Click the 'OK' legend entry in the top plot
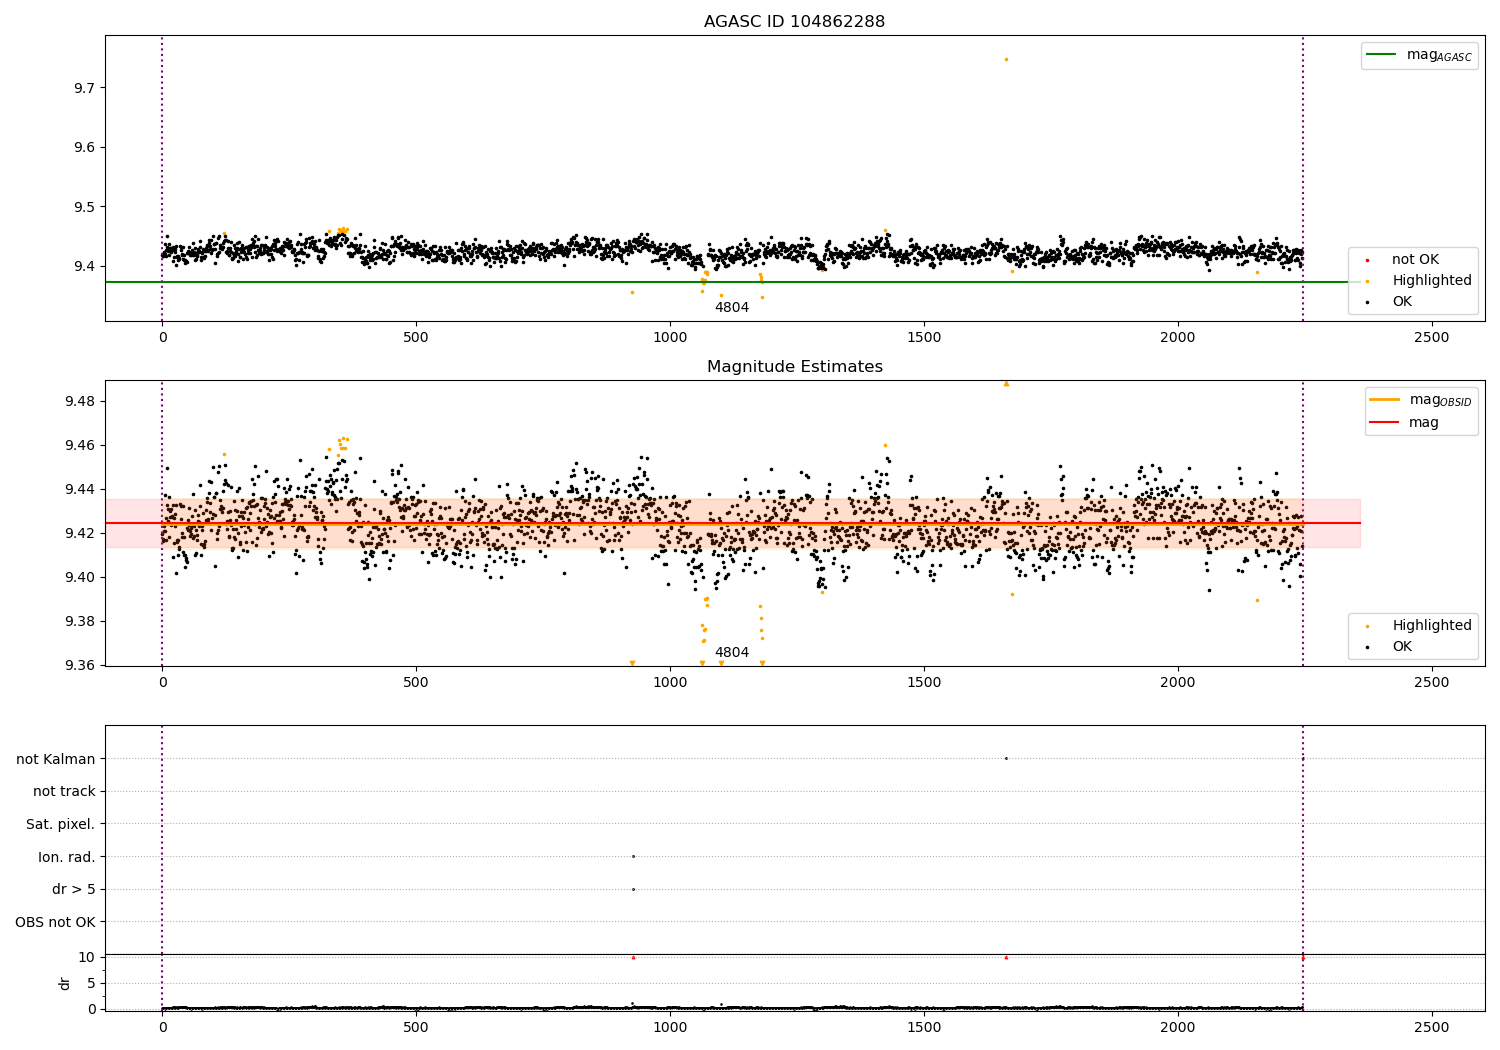 (x=1402, y=302)
